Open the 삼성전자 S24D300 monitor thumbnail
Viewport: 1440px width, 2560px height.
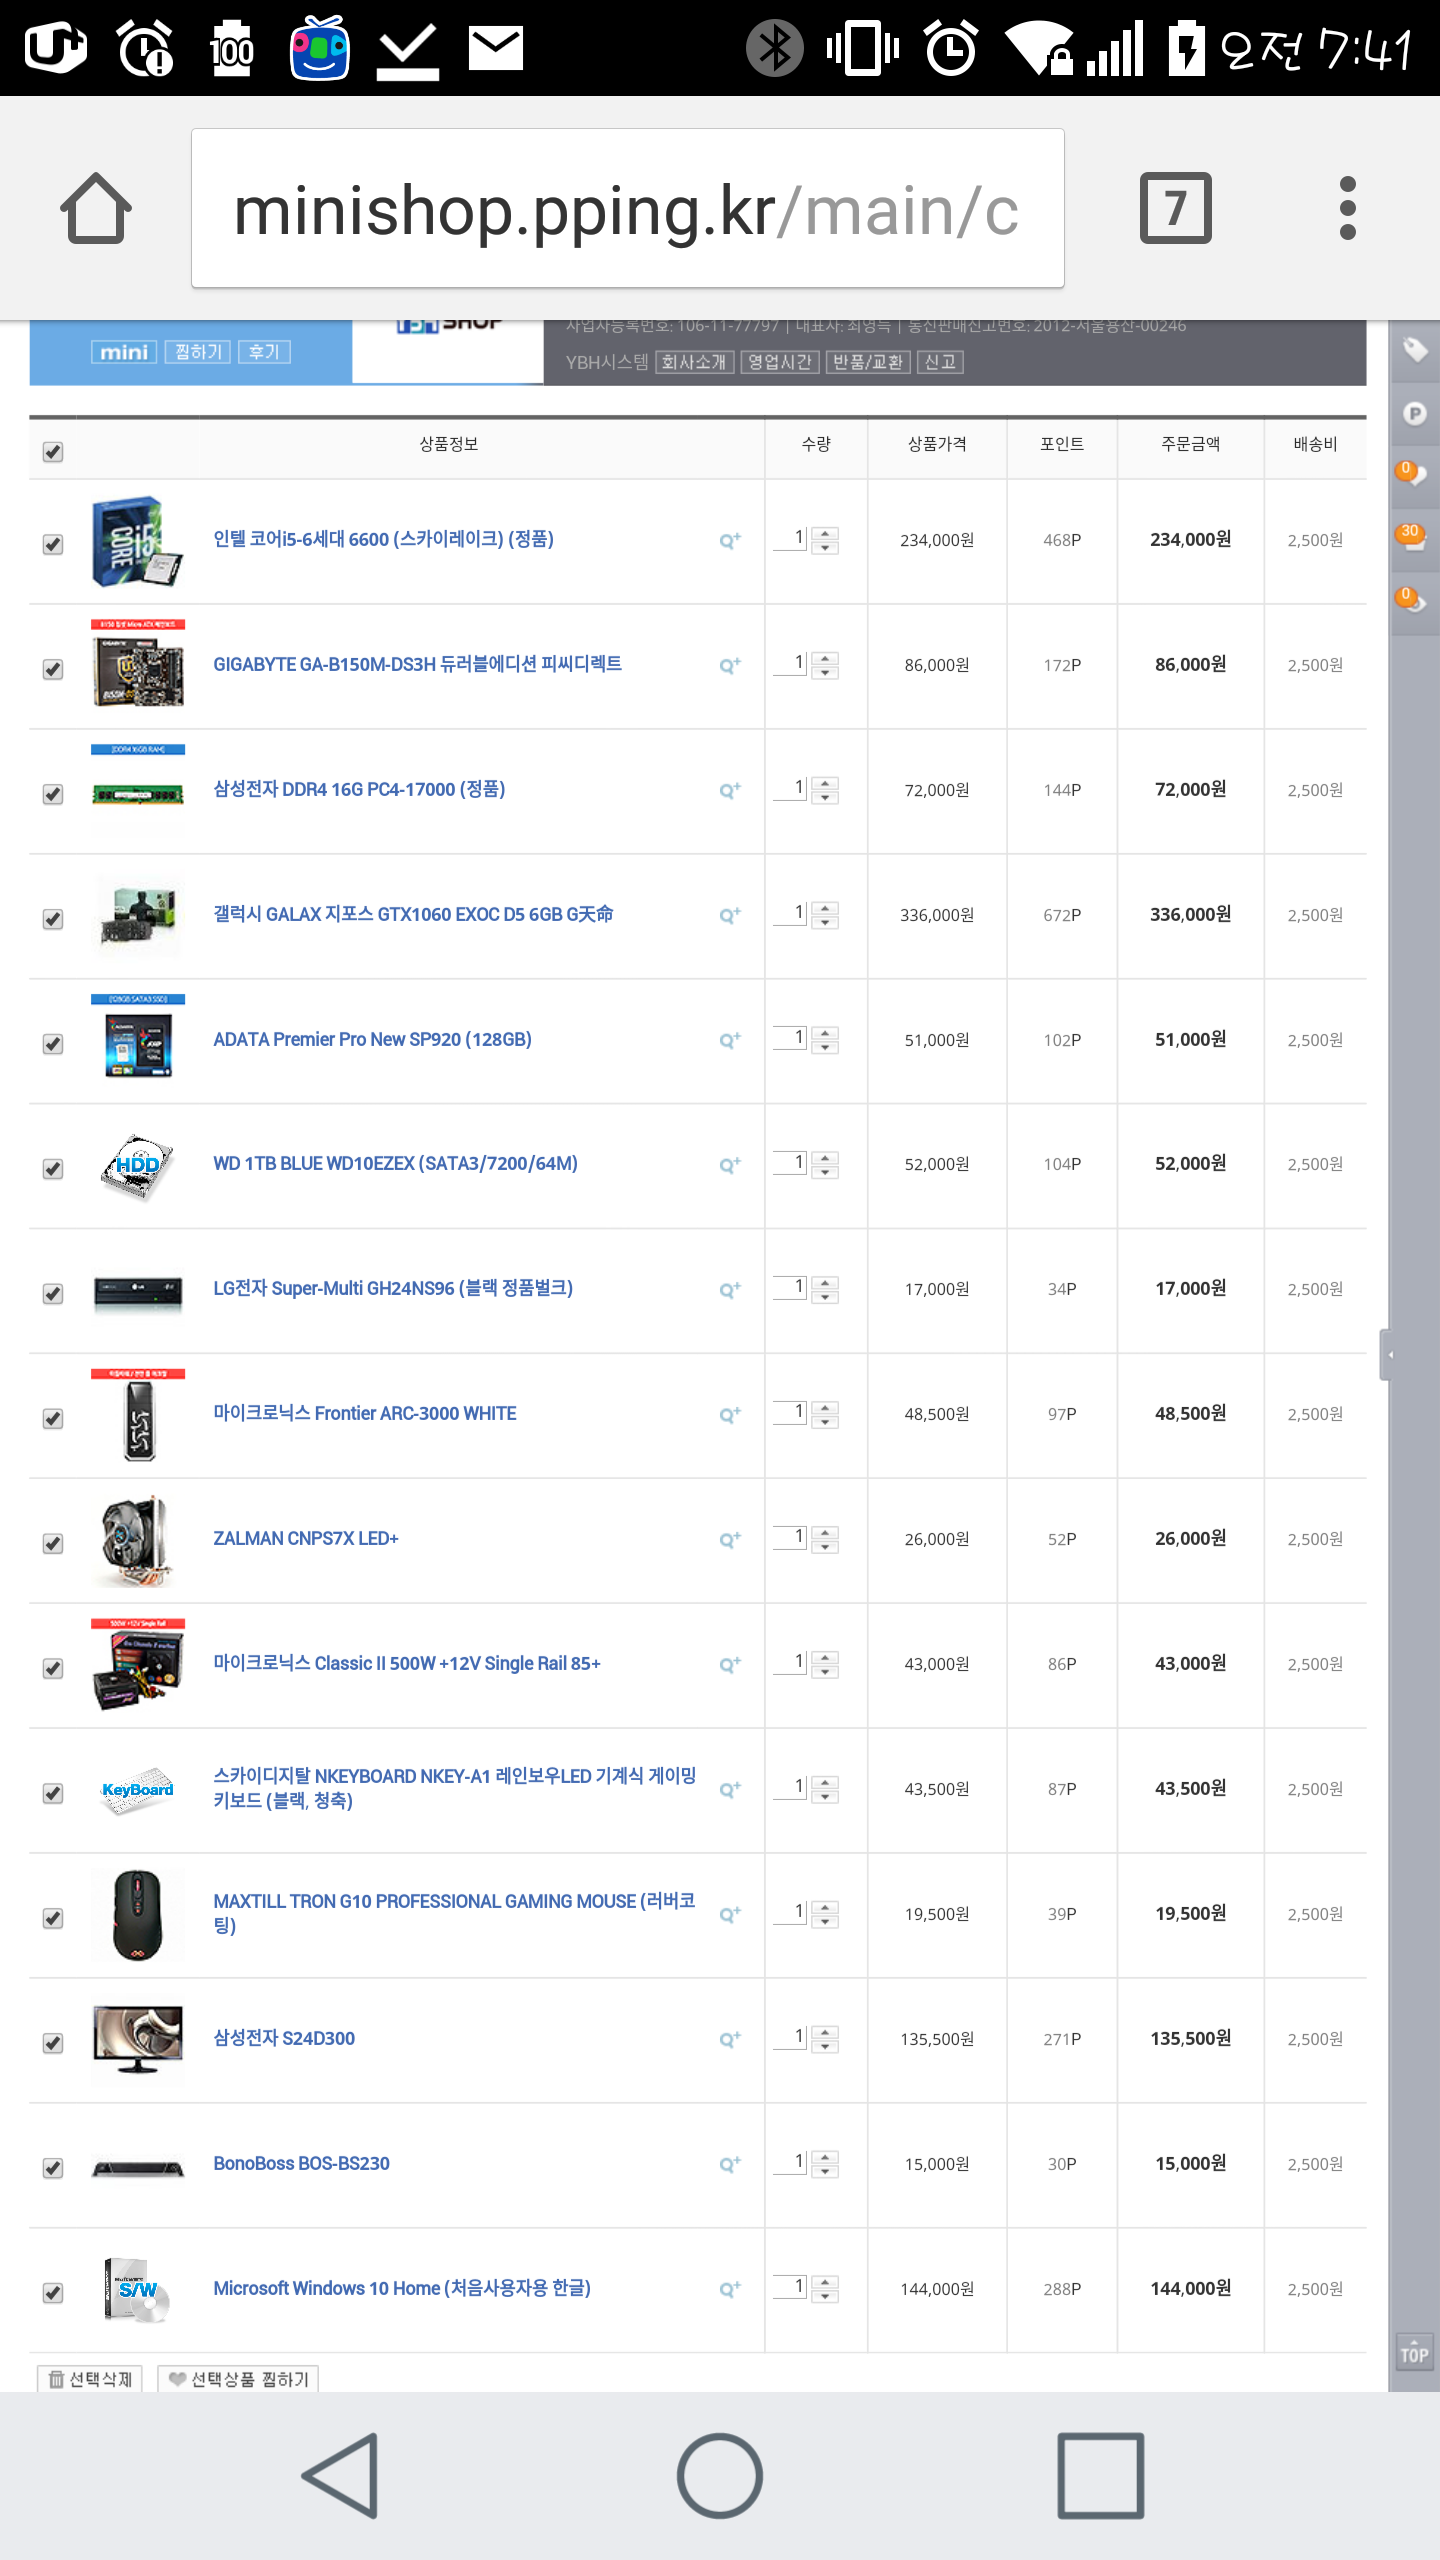click(x=138, y=2039)
